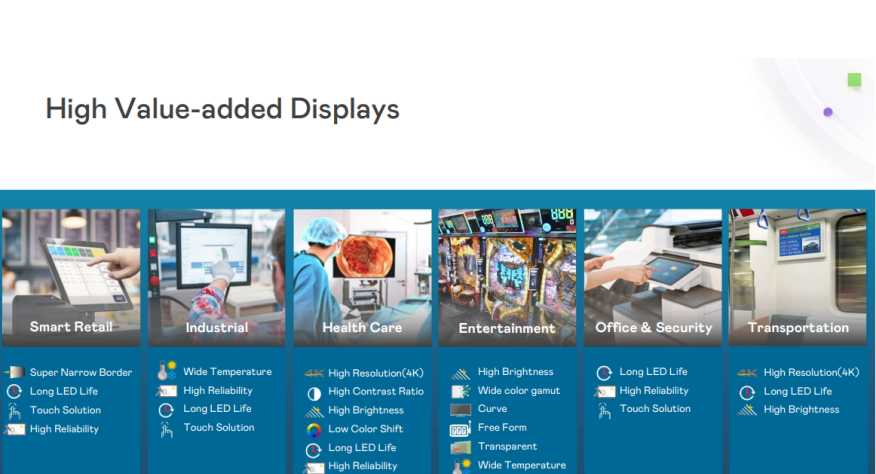Click the 'Low Color Shift' text

click(365, 429)
